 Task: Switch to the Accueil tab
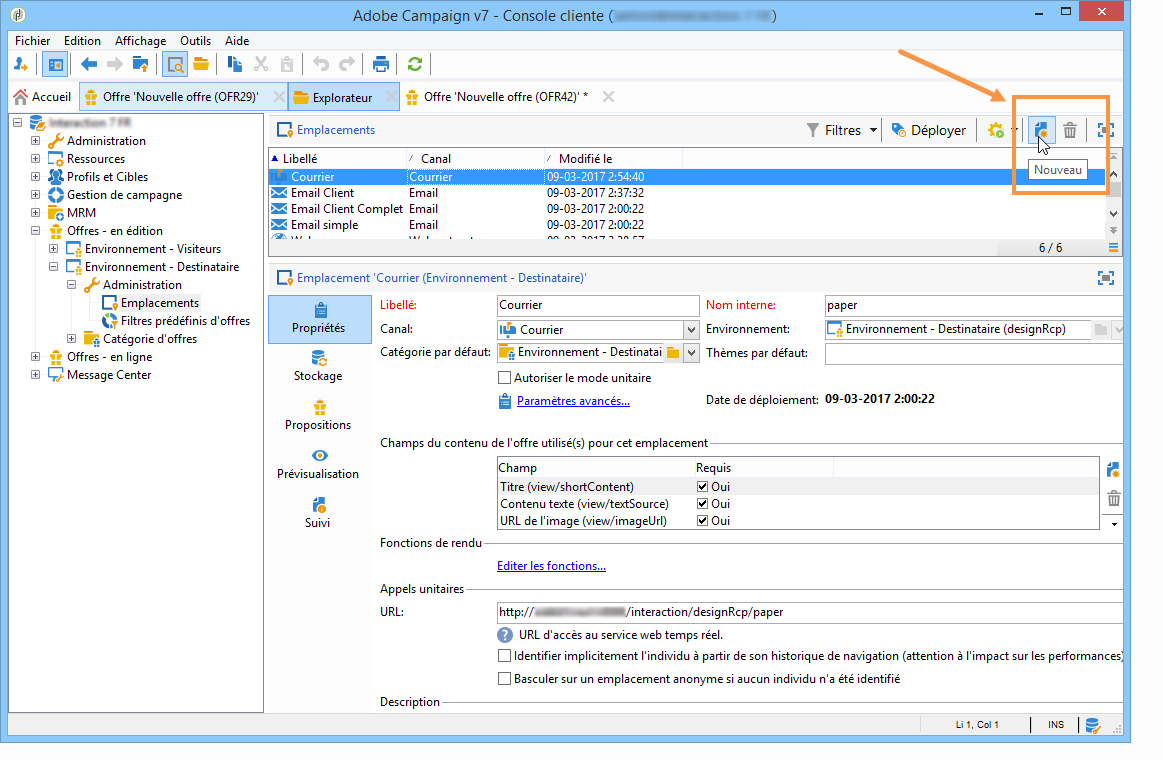(43, 97)
